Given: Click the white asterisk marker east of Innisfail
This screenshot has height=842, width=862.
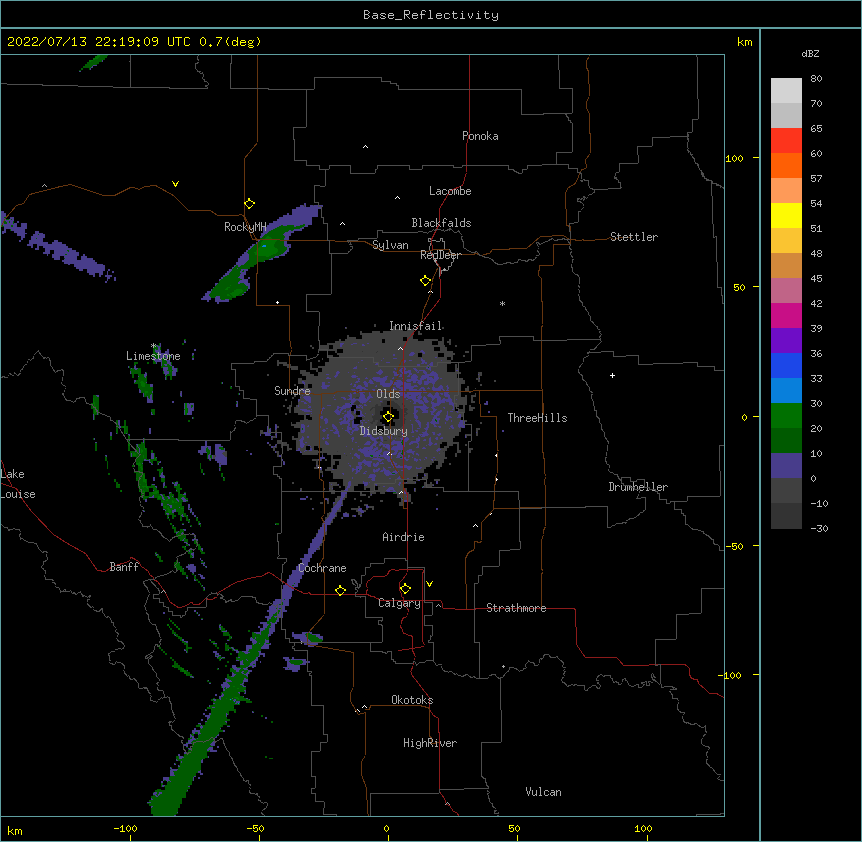Looking at the screenshot, I should pyautogui.click(x=502, y=303).
